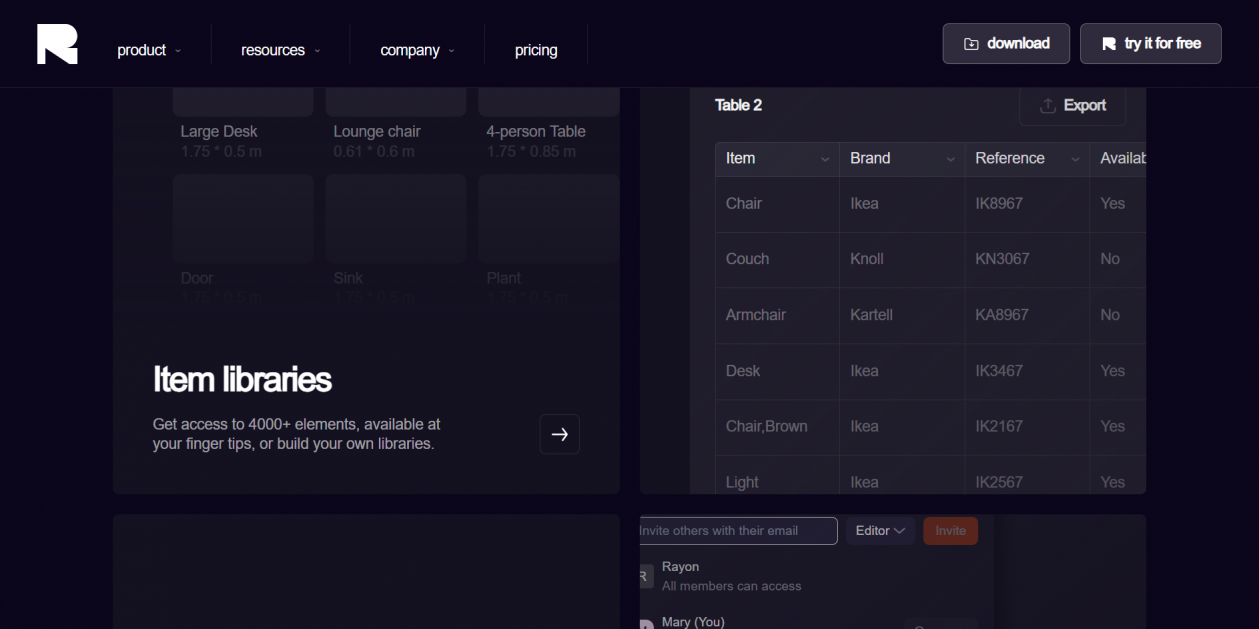
Task: Expand the product menu
Action: (149, 50)
